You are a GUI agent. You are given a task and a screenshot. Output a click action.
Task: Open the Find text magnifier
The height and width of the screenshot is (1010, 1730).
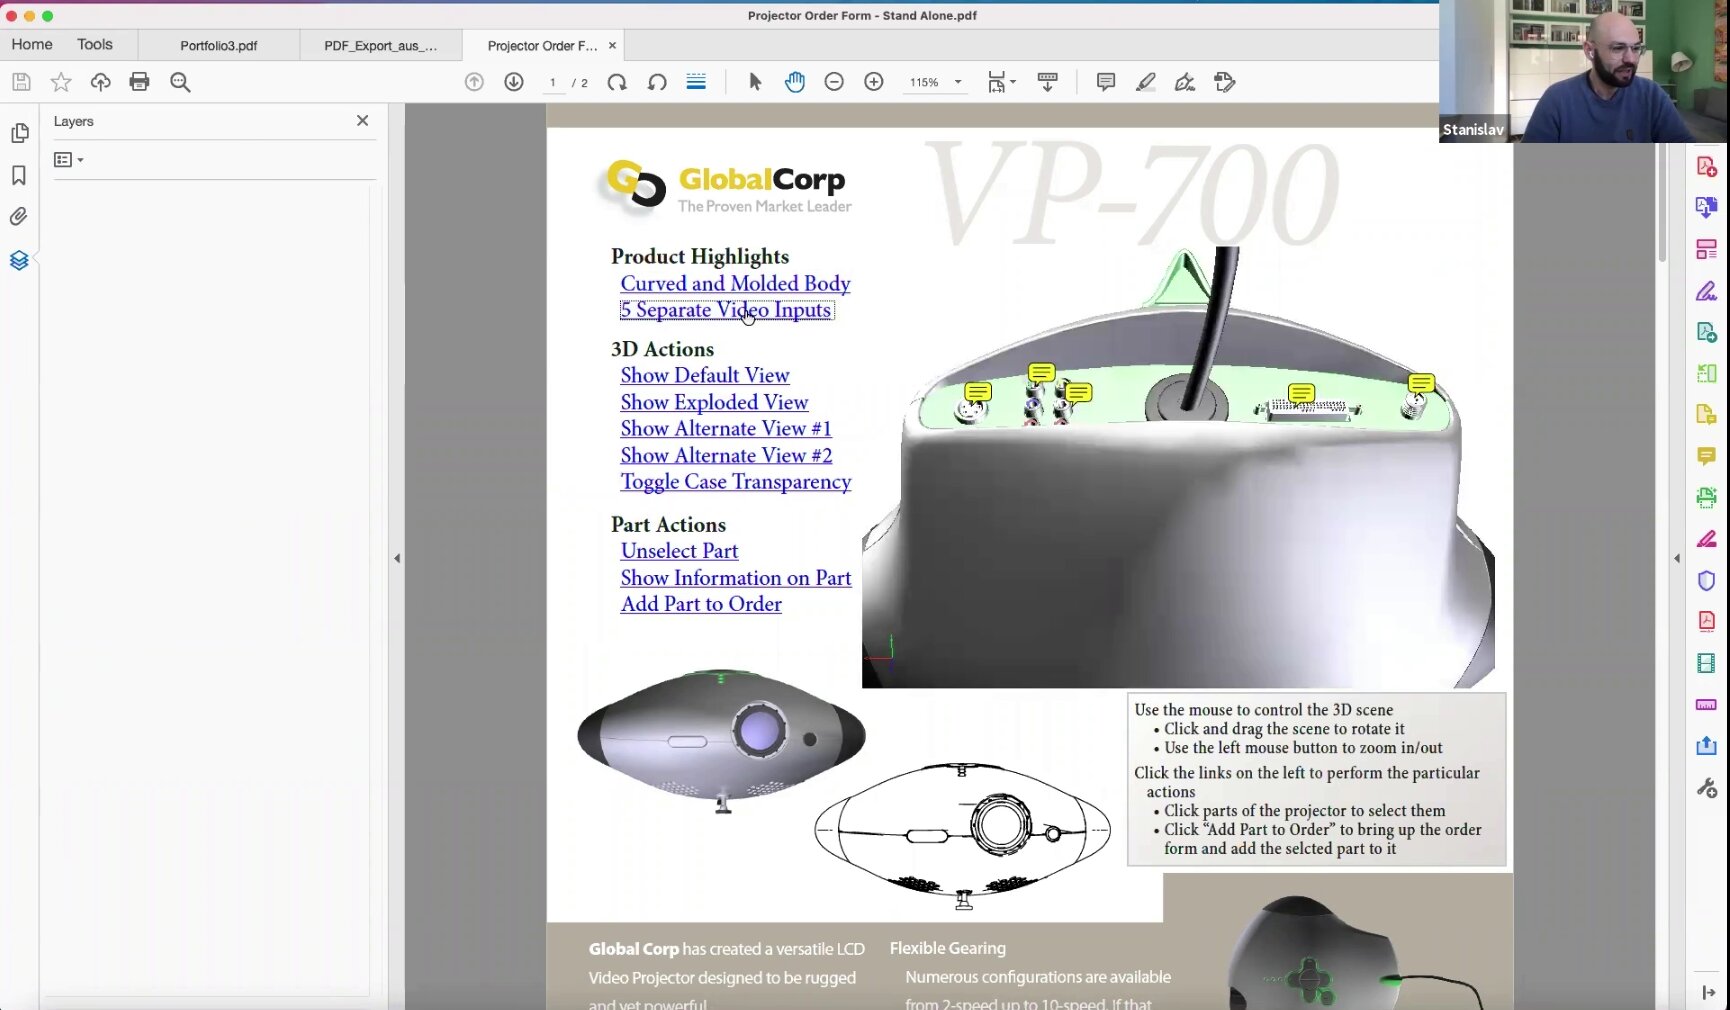[180, 82]
